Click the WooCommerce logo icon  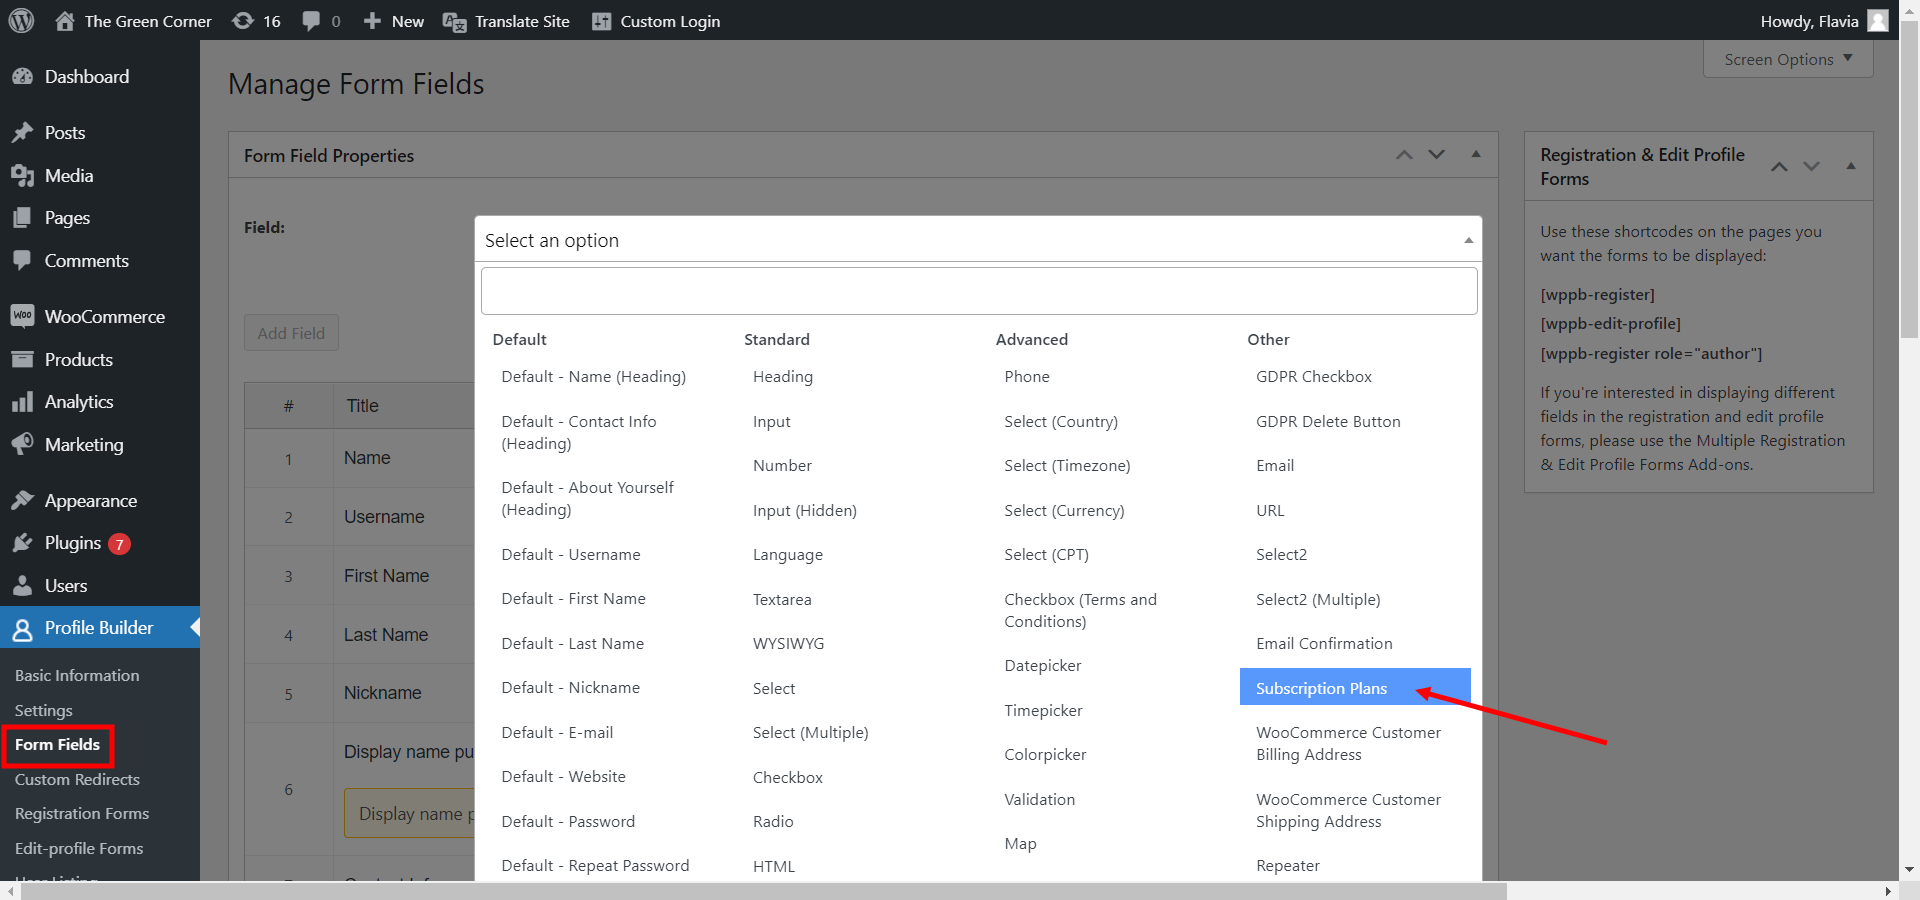point(22,316)
